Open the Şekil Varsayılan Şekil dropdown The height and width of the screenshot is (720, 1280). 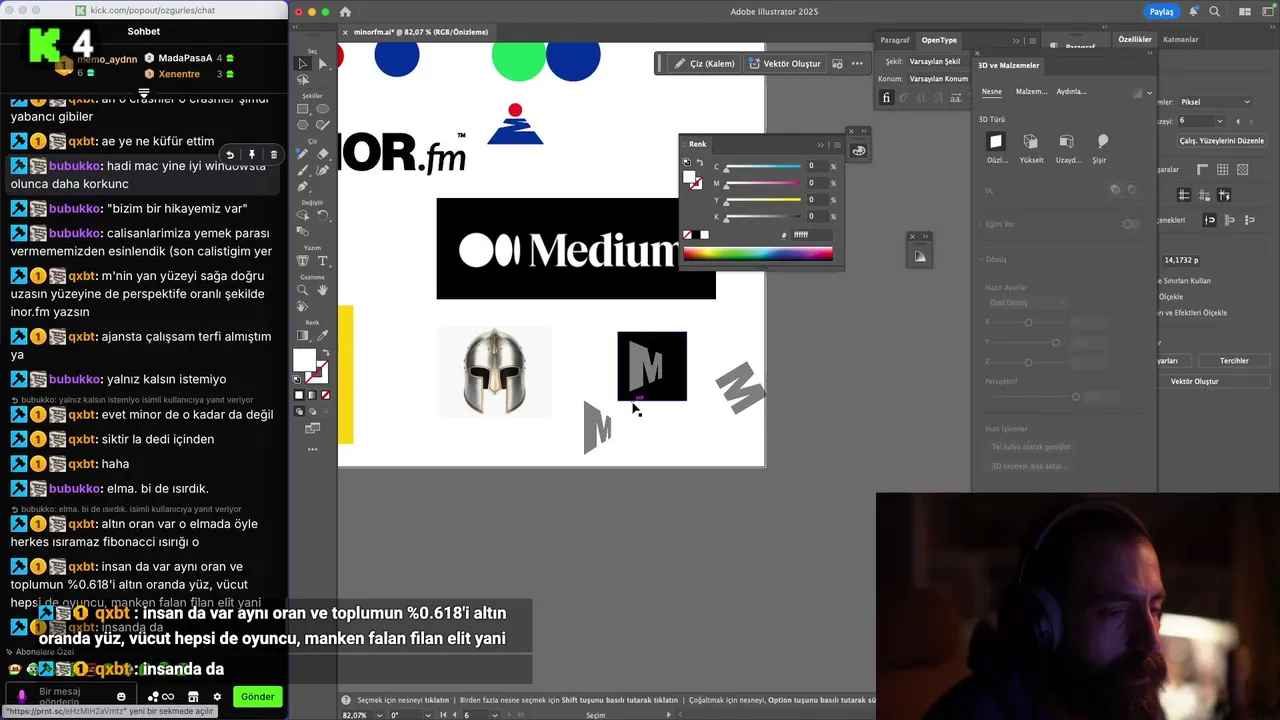tap(938, 62)
